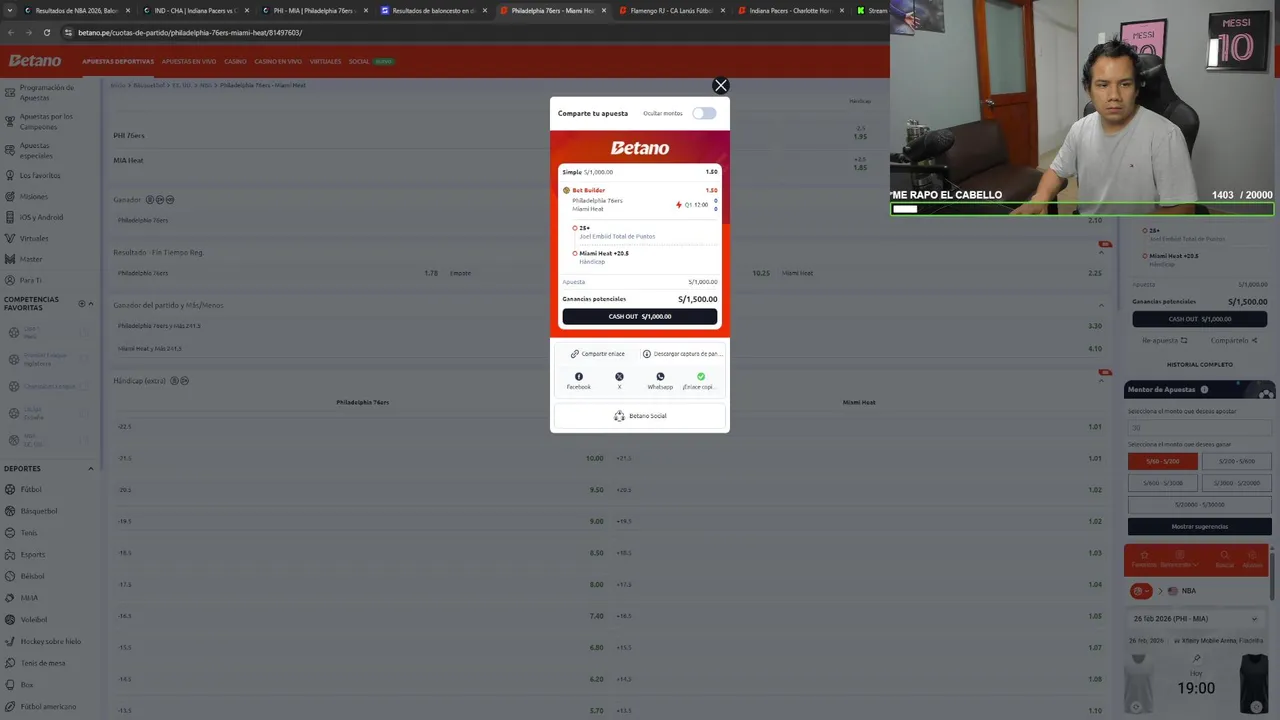1280x720 pixels.
Task: Select the S/3000 - S/20000 winnings range
Action: tap(1237, 483)
